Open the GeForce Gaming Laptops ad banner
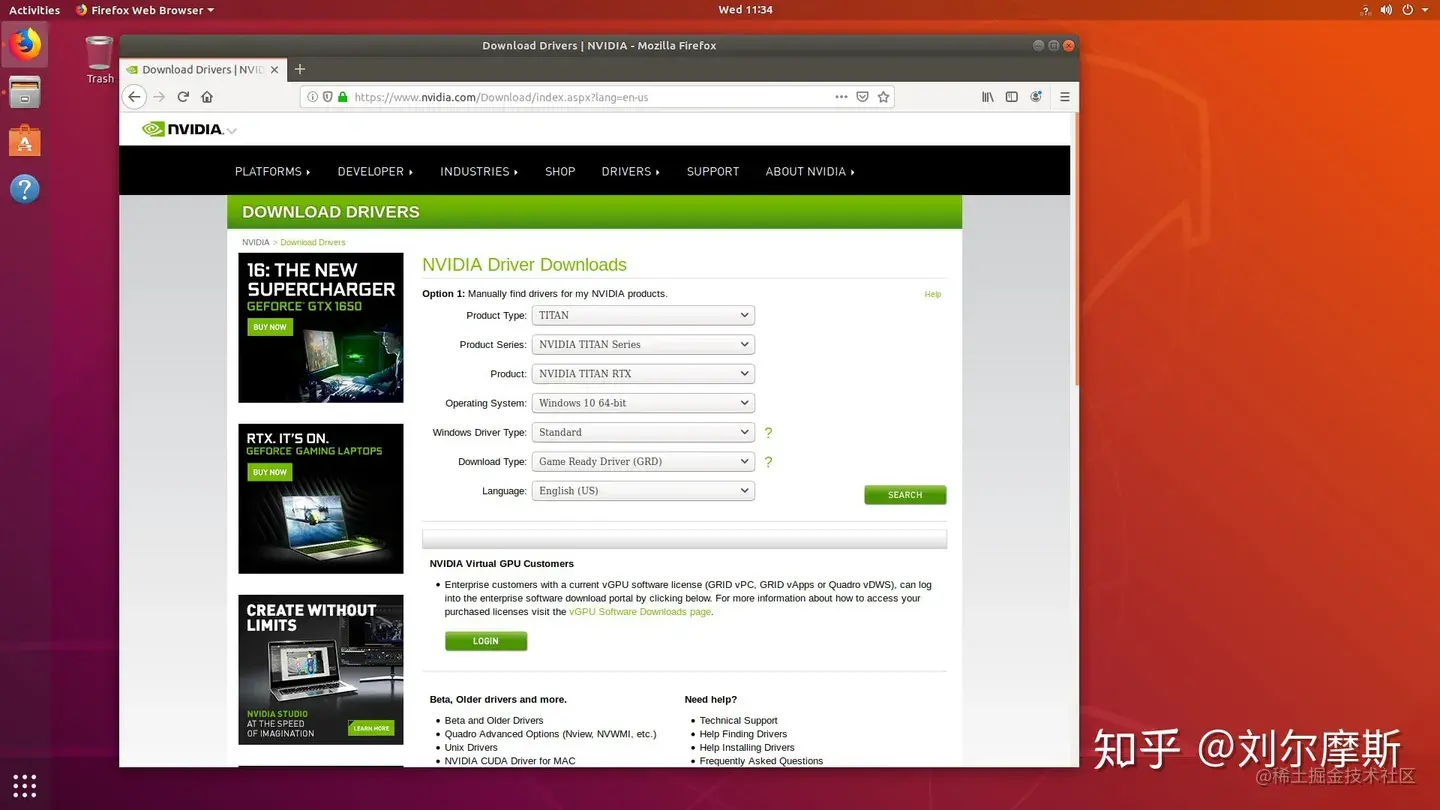This screenshot has width=1440, height=810. point(321,499)
